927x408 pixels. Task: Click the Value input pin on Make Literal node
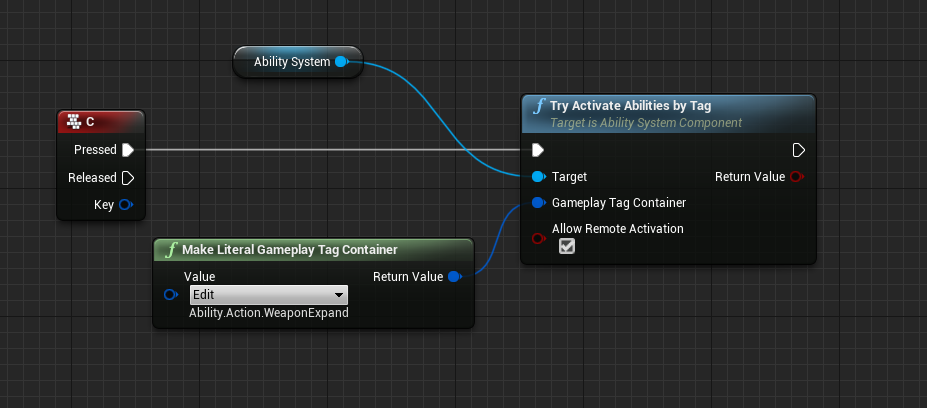[x=171, y=294]
